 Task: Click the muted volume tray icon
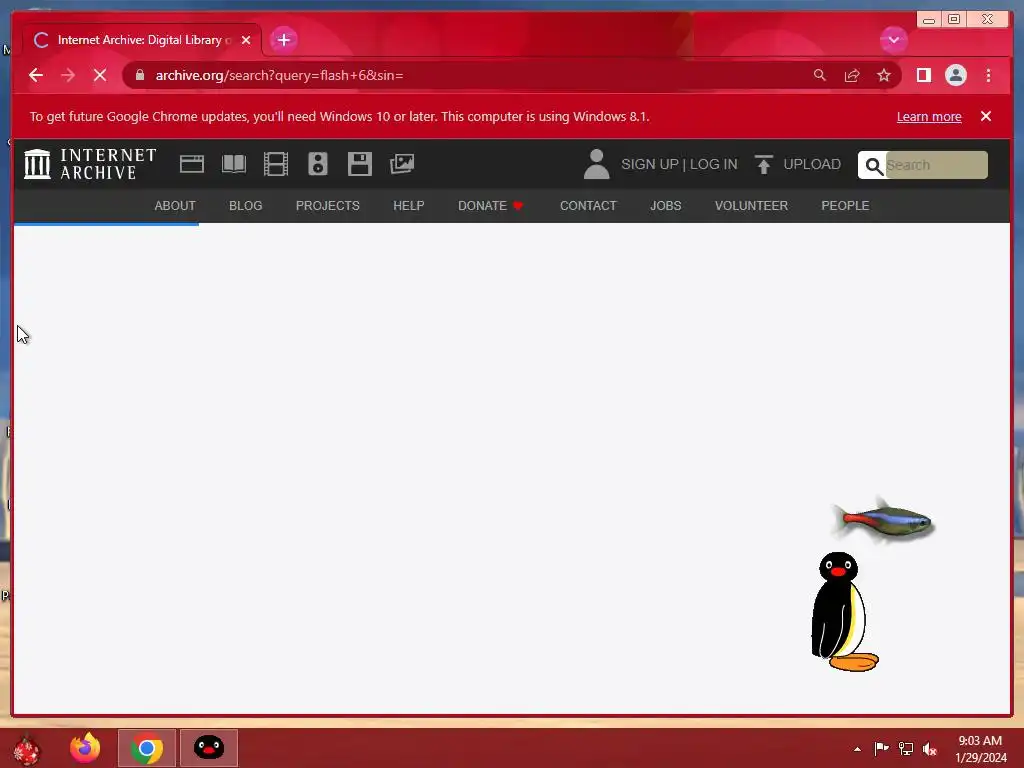pos(930,749)
